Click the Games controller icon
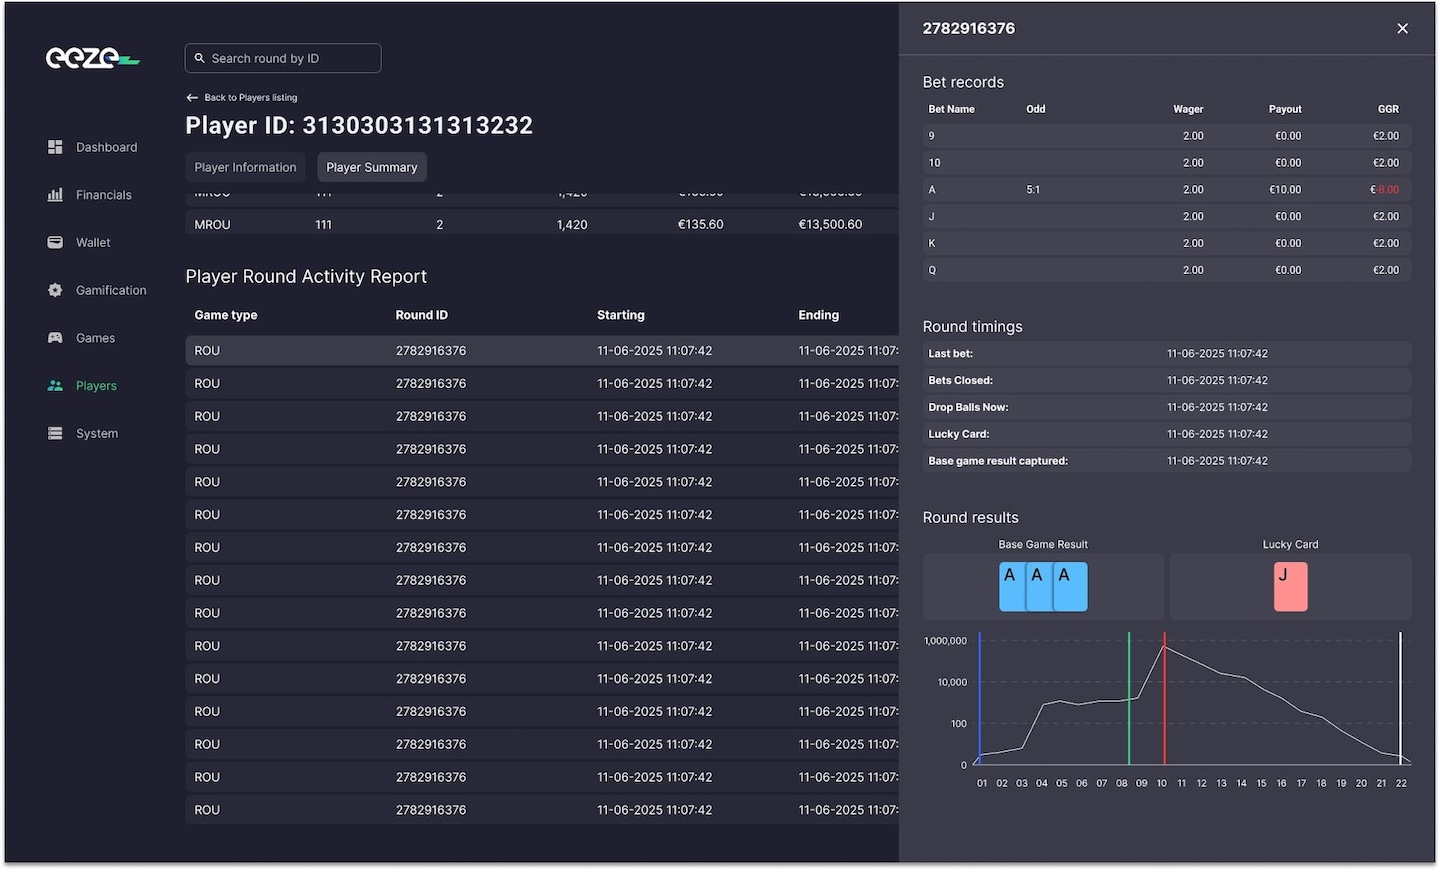The width and height of the screenshot is (1440, 870). click(x=55, y=338)
